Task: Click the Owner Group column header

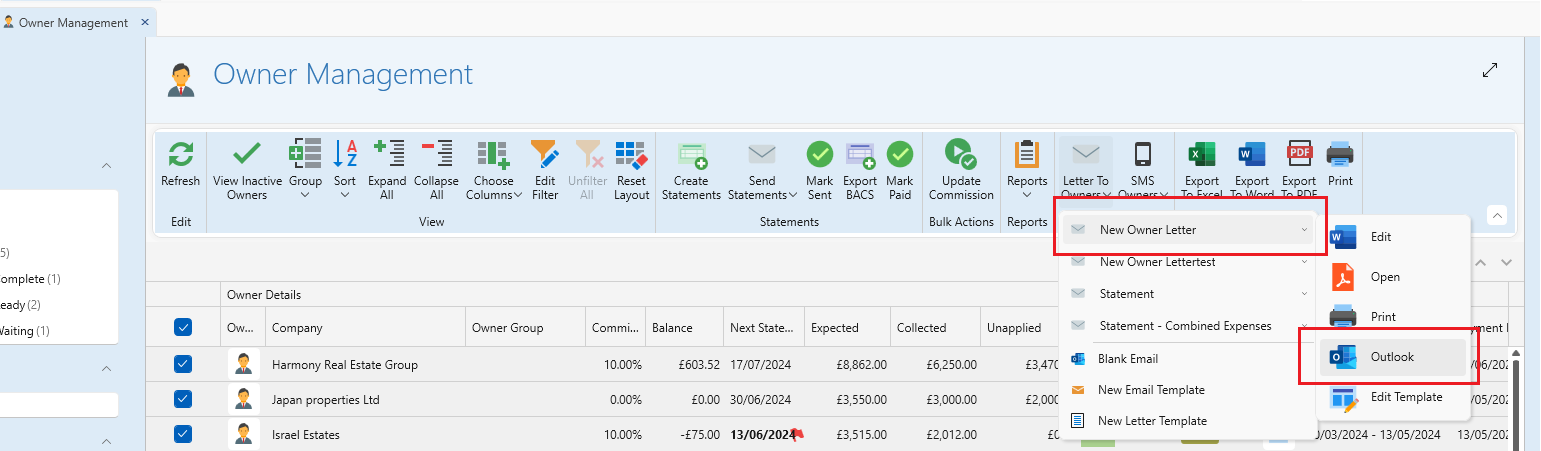Action: tap(525, 327)
